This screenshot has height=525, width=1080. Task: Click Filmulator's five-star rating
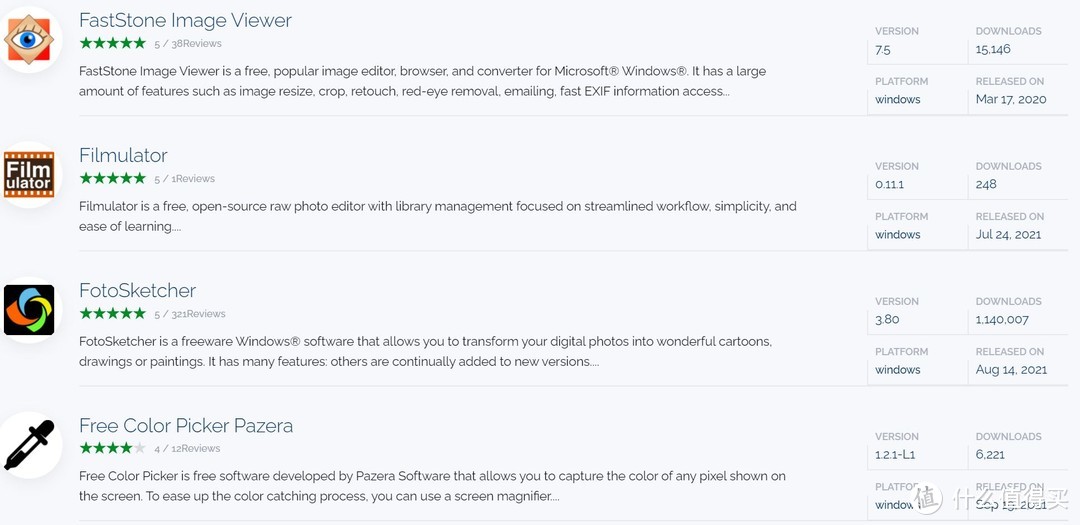coord(112,178)
